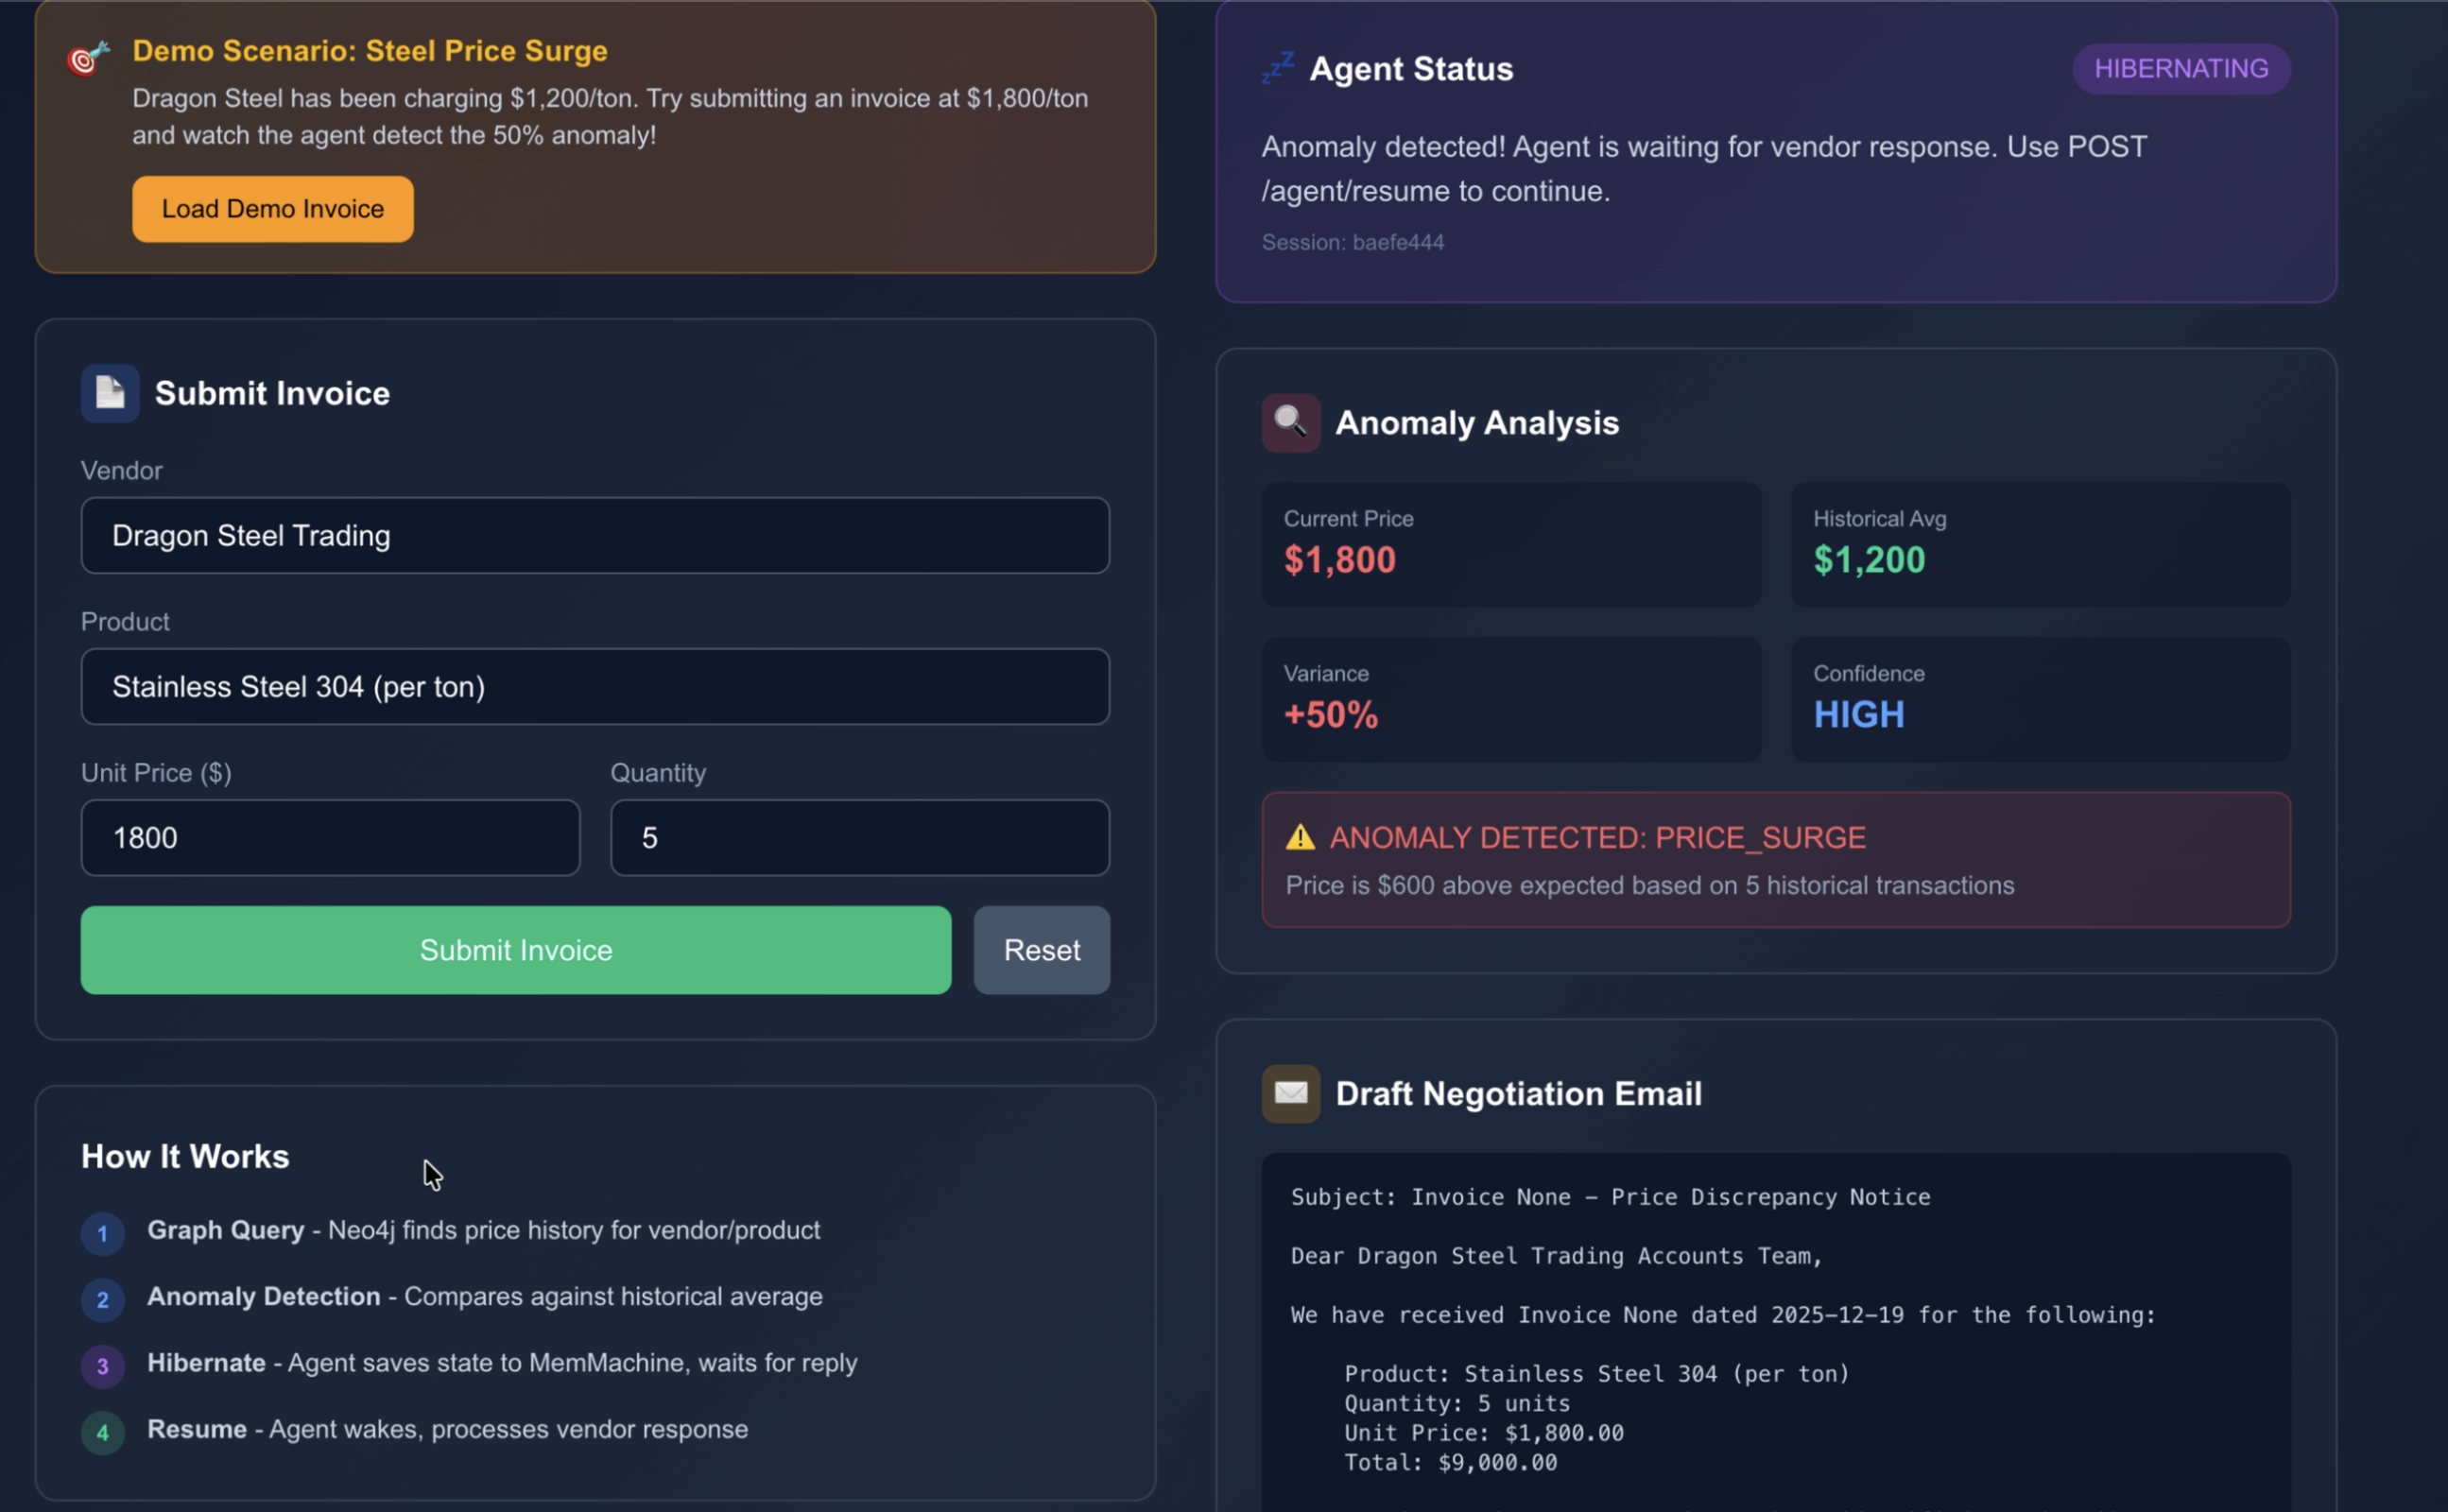This screenshot has width=2448, height=1512.
Task: Click step 4 Resume number badge
Action: tap(102, 1432)
